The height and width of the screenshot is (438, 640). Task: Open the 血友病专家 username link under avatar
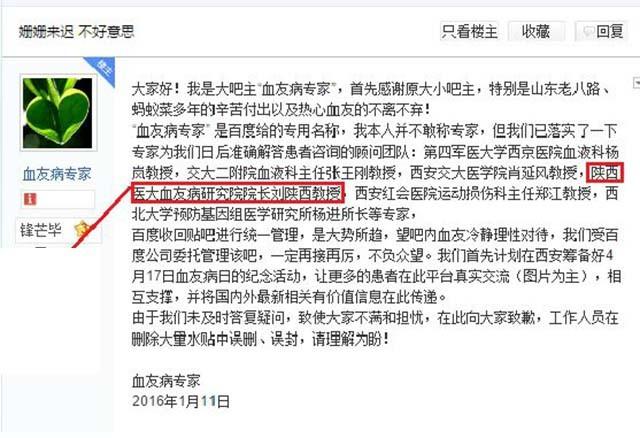click(x=57, y=174)
